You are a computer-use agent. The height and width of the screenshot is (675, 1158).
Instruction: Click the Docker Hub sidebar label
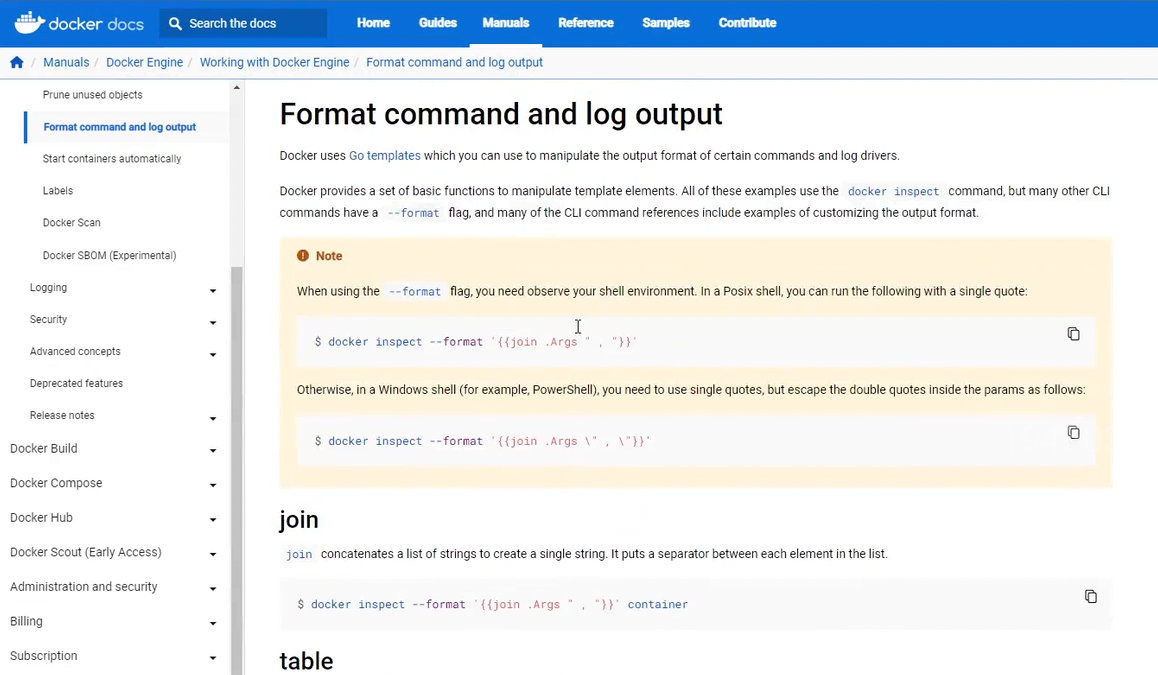coord(41,518)
